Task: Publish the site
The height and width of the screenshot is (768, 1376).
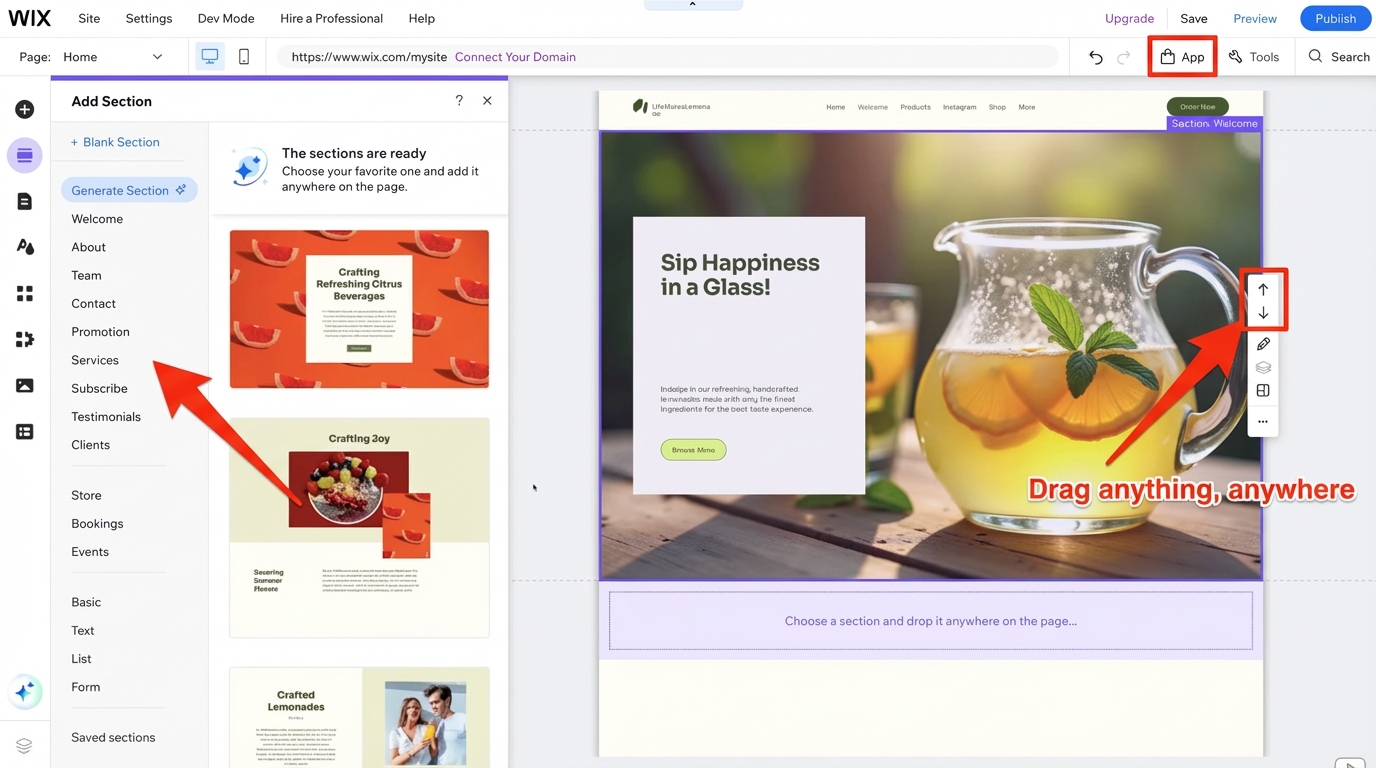Action: click(1335, 18)
